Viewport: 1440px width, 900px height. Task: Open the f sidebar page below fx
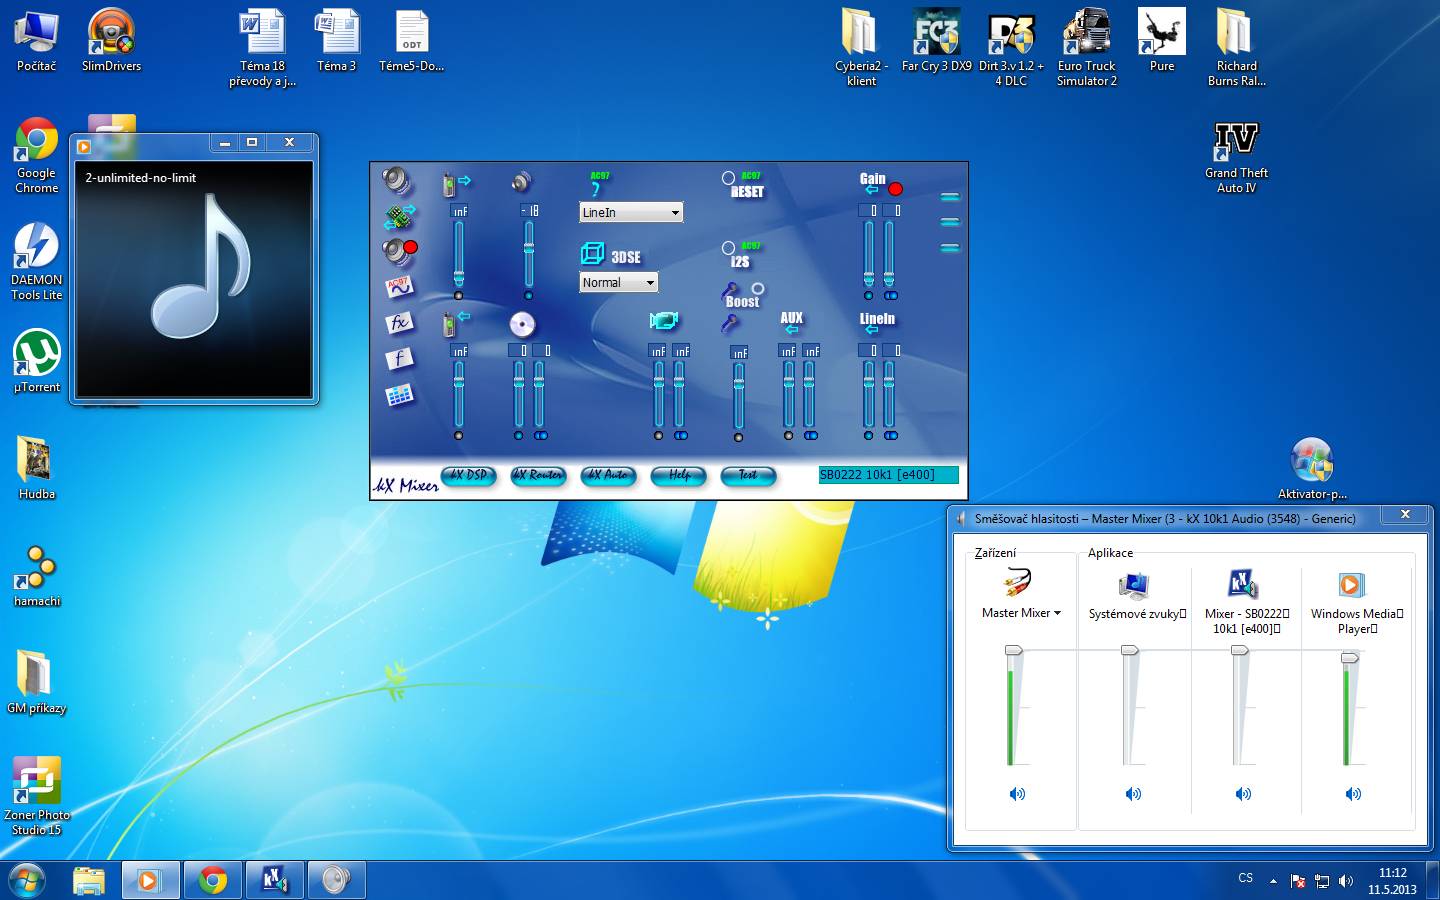pos(399,358)
